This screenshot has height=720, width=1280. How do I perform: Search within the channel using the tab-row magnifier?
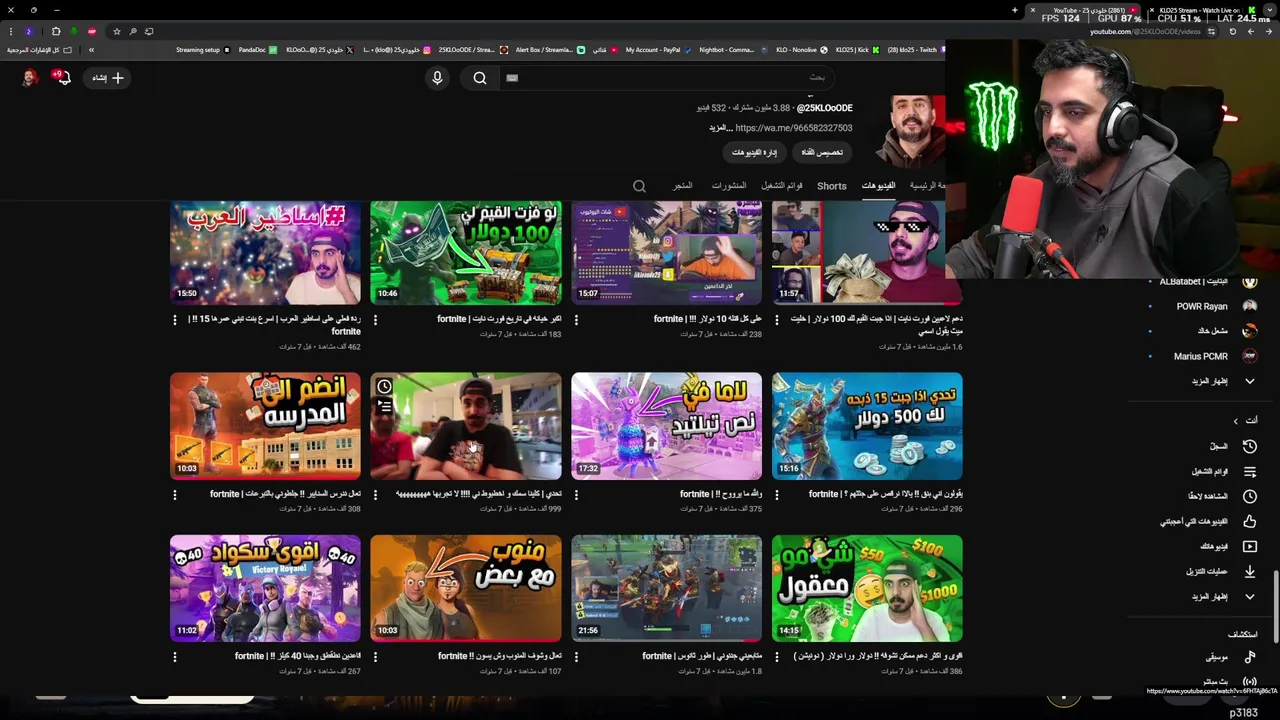[639, 186]
